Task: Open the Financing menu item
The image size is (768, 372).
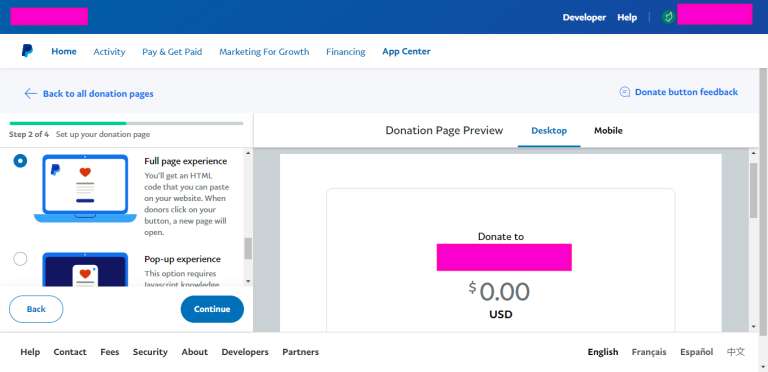Action: coord(345,51)
